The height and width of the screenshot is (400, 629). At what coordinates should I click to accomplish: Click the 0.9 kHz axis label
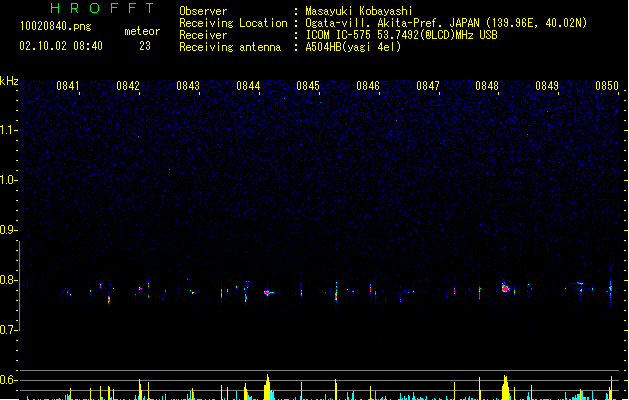[x=8, y=230]
